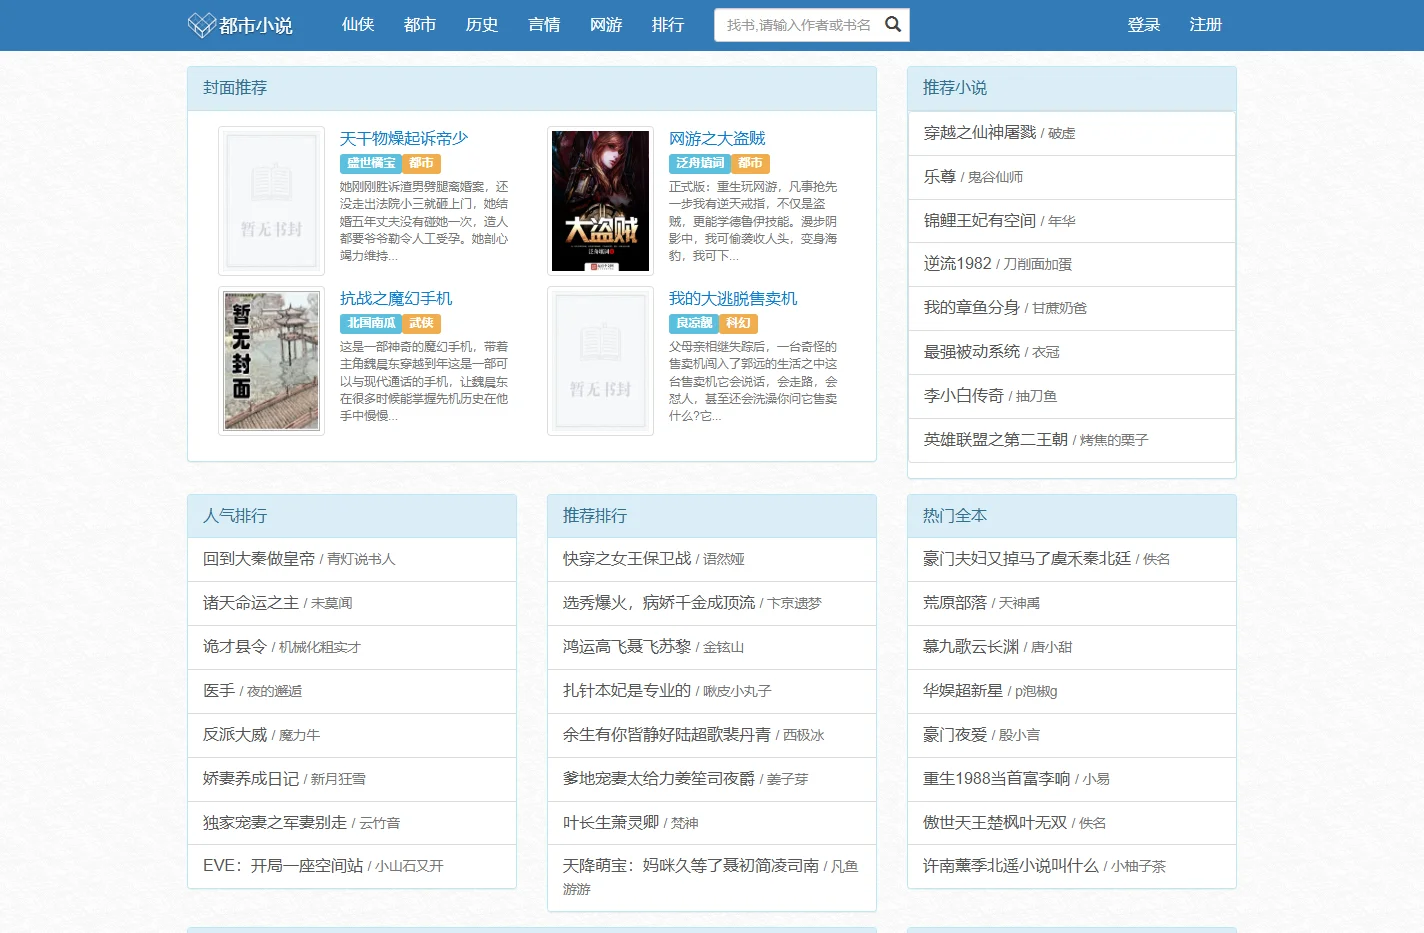Open 我的章鱼分身 in recommended novels
This screenshot has height=933, width=1424.
[972, 308]
